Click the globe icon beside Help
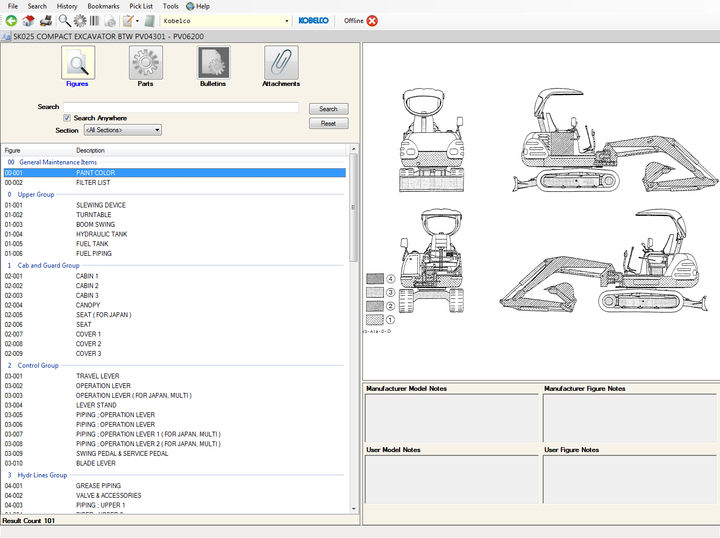This screenshot has height=538, width=720. 190,6
